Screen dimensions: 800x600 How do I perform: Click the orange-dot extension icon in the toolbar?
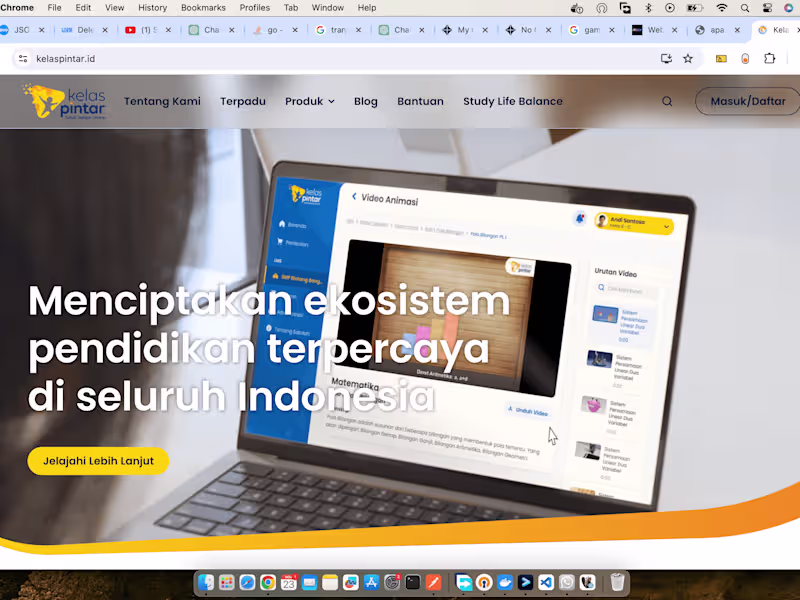tap(745, 59)
